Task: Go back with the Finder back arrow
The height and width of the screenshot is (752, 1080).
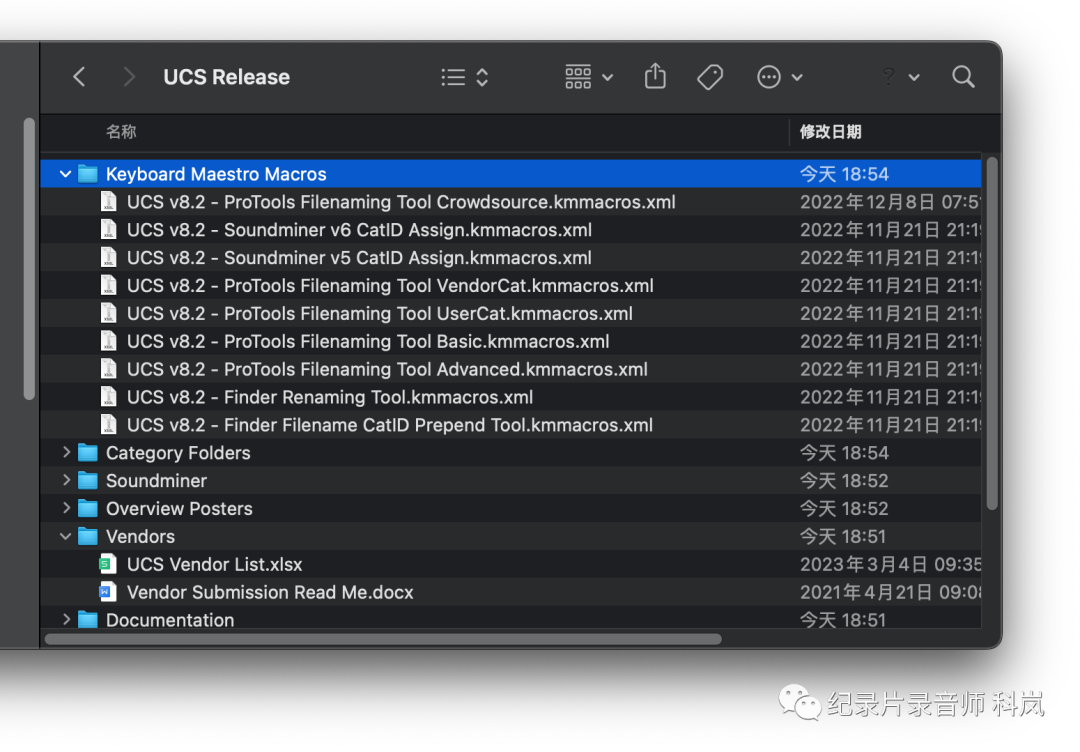Action: pyautogui.click(x=79, y=76)
